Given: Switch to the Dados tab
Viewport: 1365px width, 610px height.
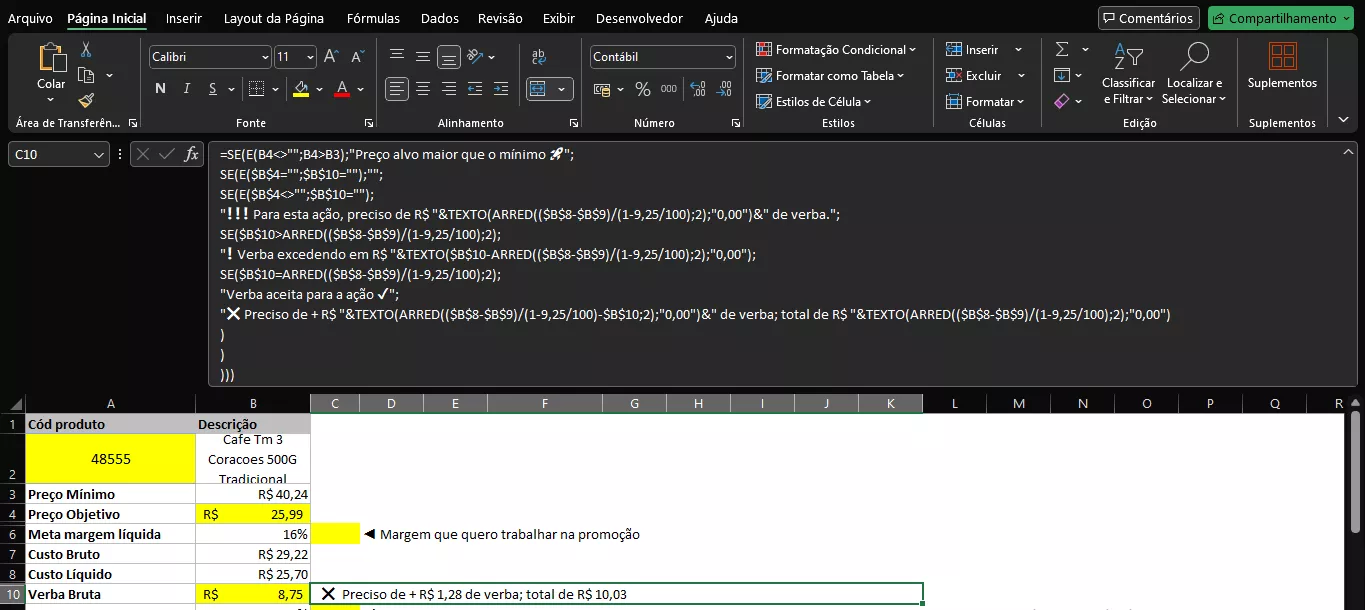Looking at the screenshot, I should tap(440, 18).
